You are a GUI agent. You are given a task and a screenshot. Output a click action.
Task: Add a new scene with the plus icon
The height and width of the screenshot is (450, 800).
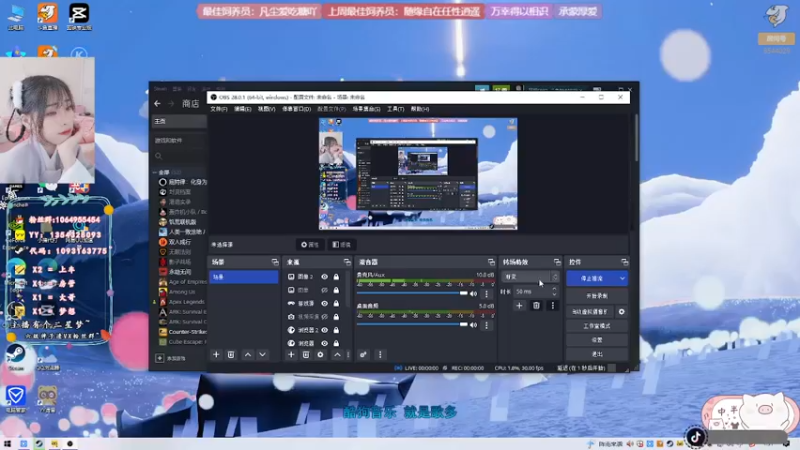pos(216,355)
